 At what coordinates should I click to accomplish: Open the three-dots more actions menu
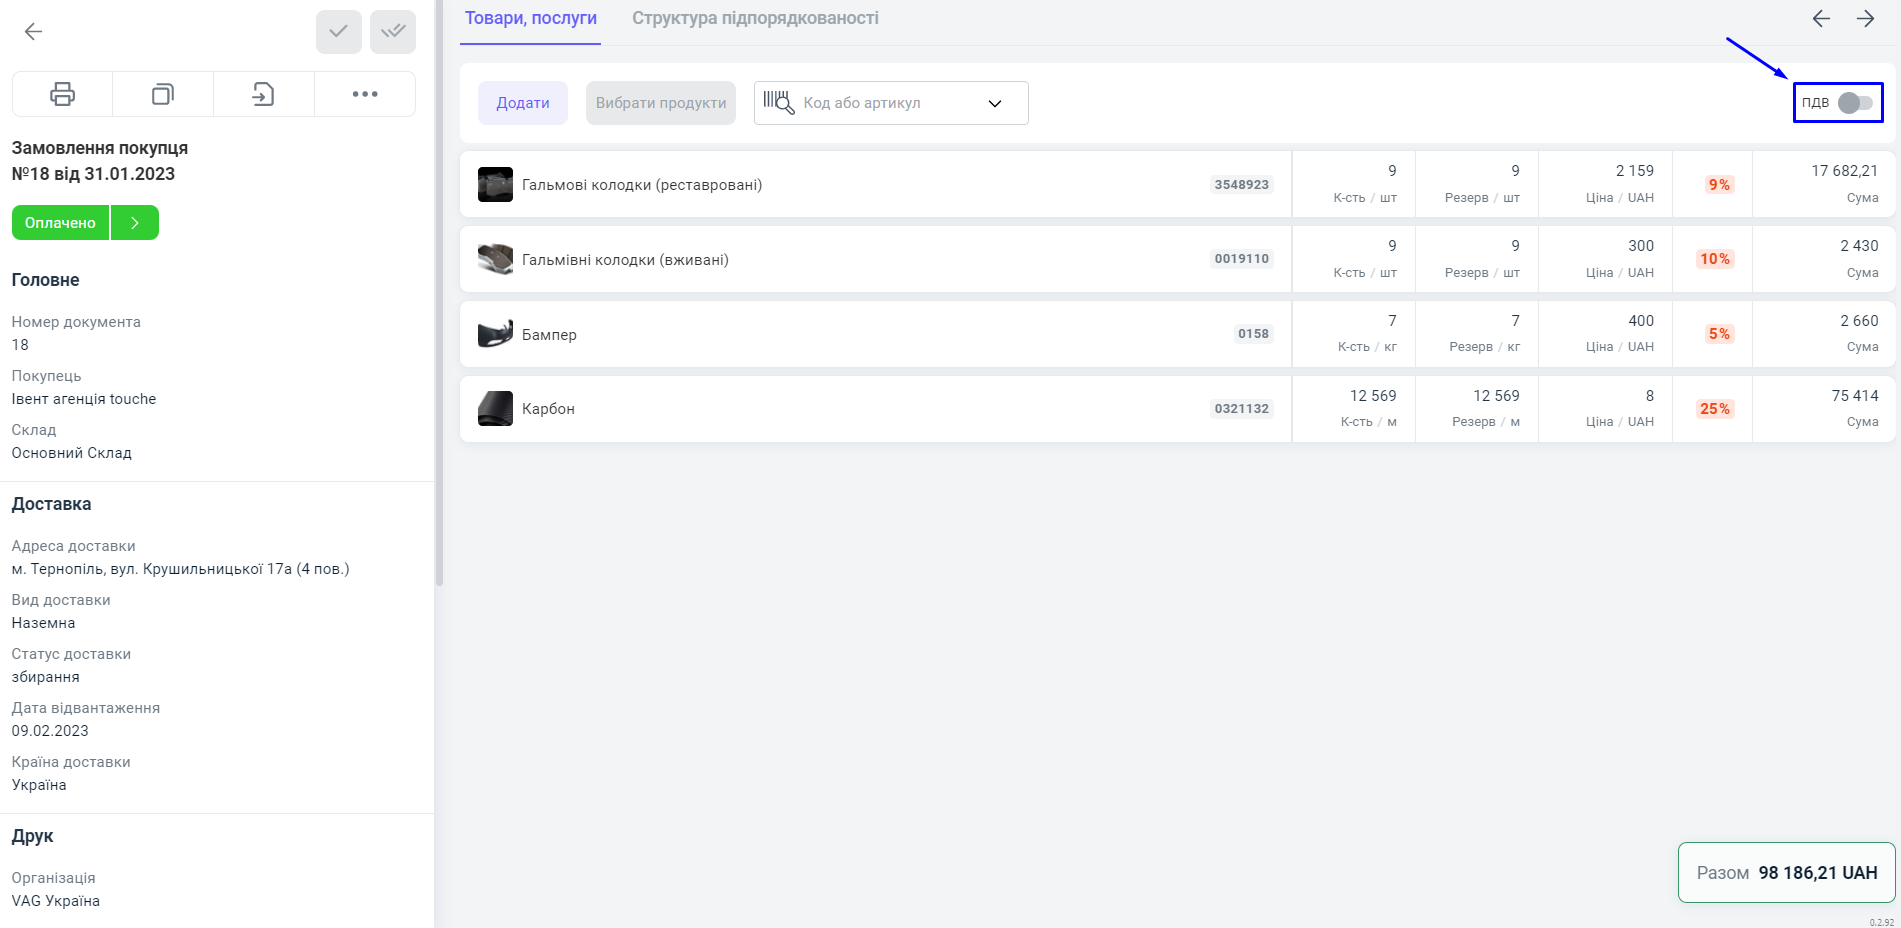click(365, 95)
